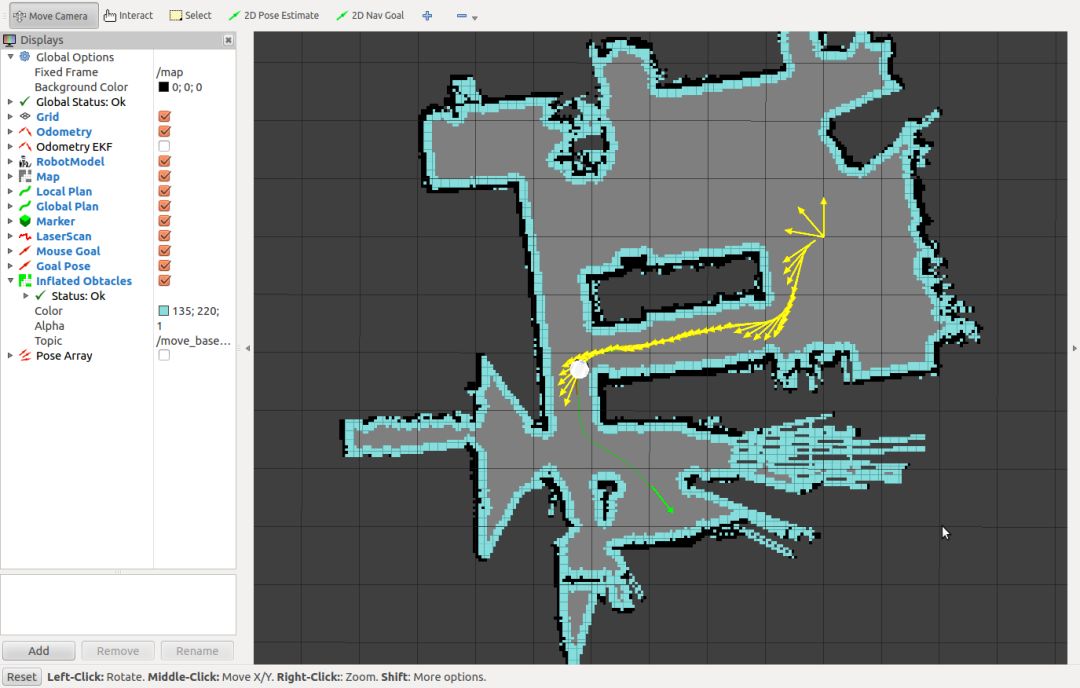1080x688 pixels.
Task: Close the Displays panel
Action: pos(228,40)
